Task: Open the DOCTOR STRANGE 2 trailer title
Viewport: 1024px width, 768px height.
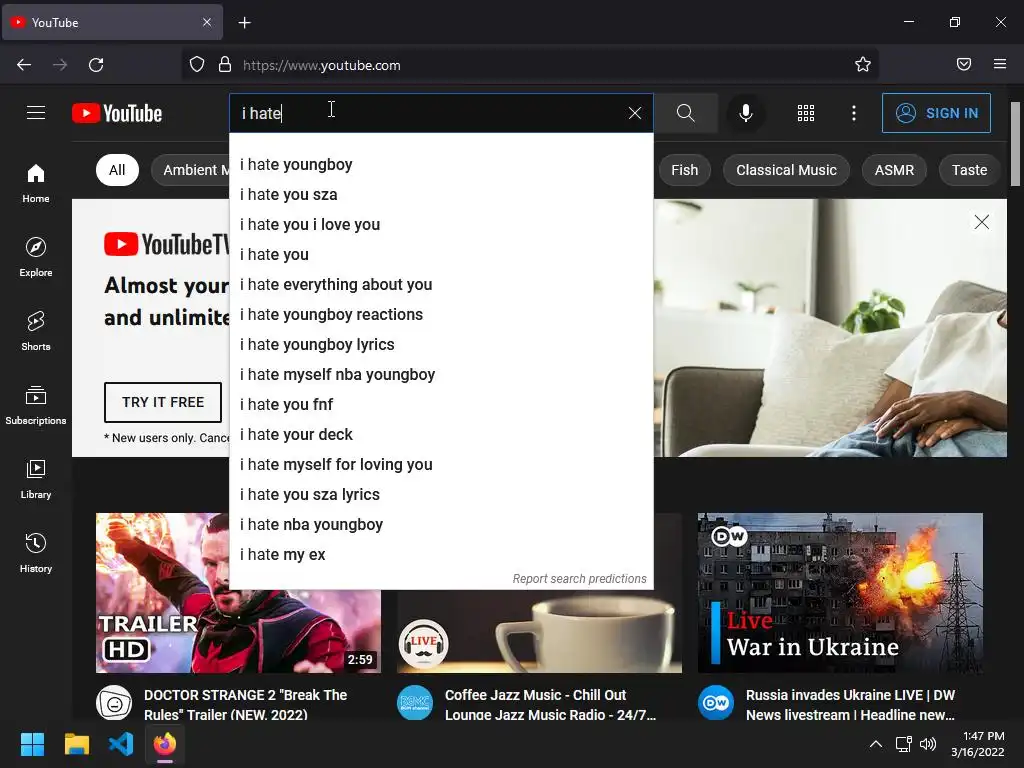Action: pos(246,705)
